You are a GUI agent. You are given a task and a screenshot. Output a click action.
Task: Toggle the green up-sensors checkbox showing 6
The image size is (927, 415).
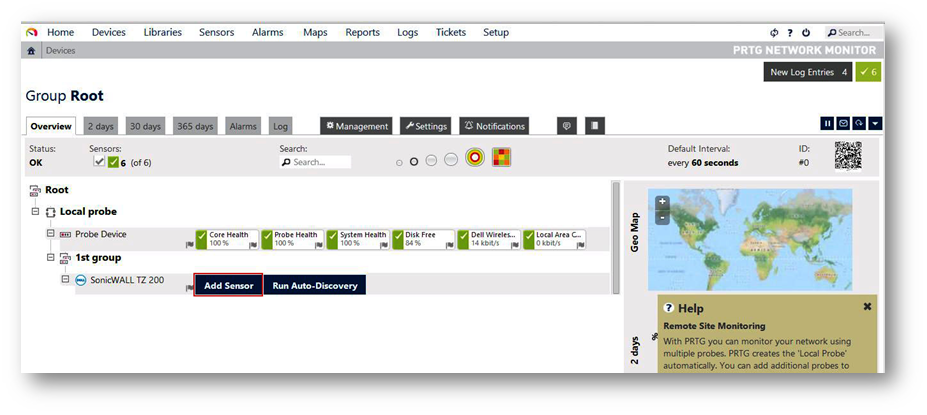coord(113,162)
